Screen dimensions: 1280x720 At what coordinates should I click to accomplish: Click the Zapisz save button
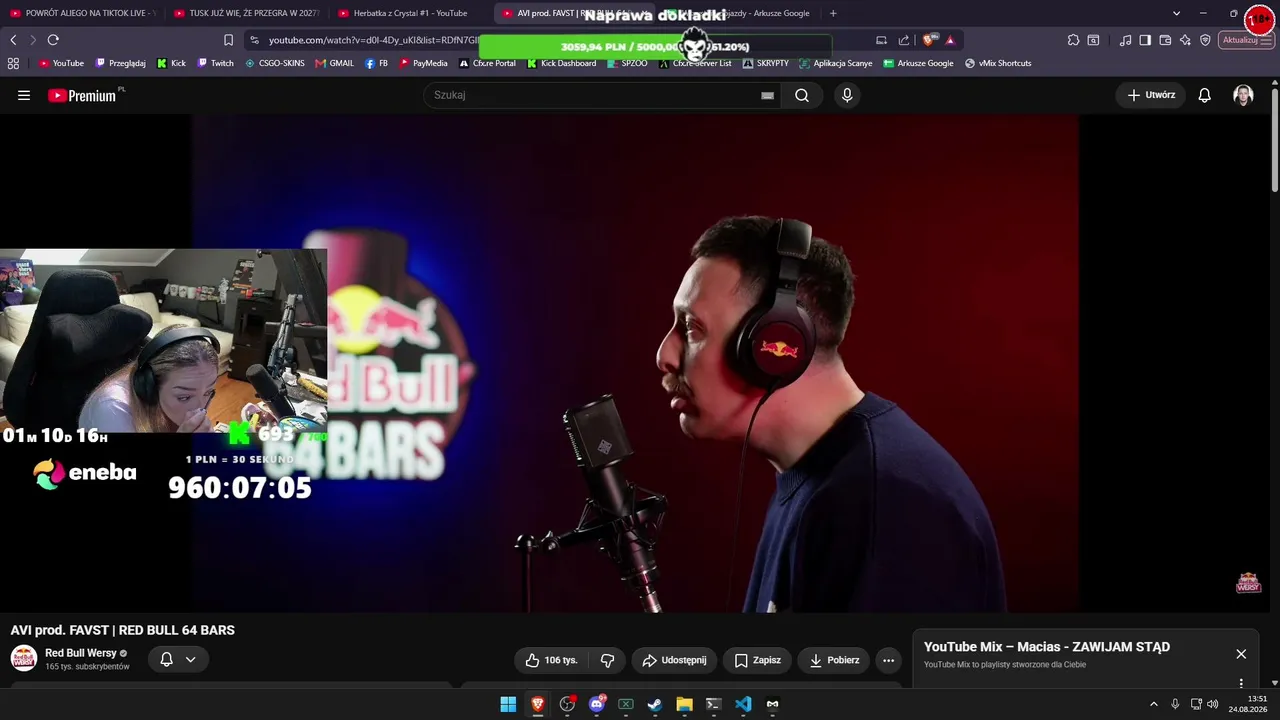[x=757, y=660]
